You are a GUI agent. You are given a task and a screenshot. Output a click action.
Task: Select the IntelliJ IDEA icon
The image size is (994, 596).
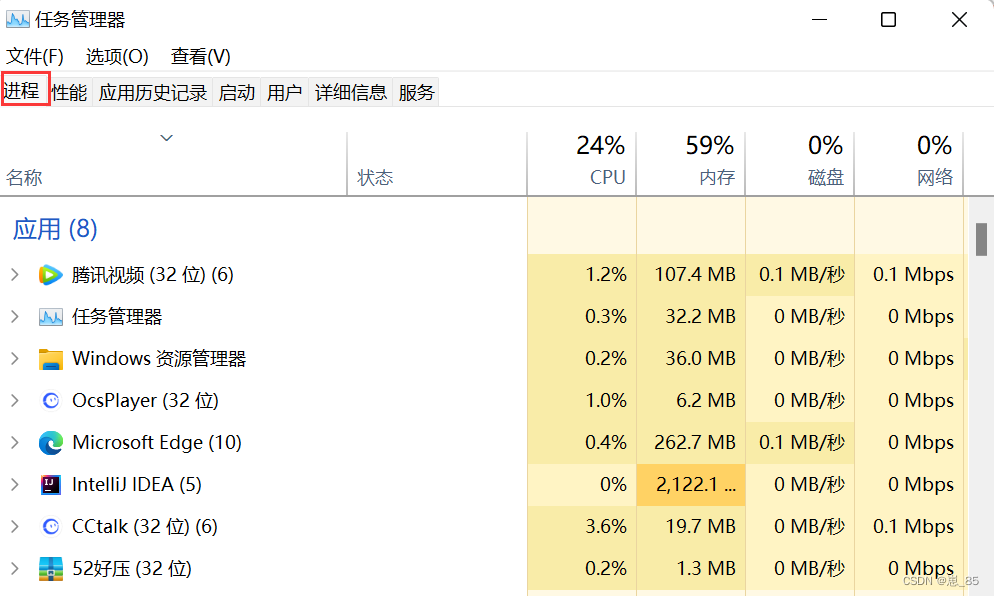[x=51, y=485]
